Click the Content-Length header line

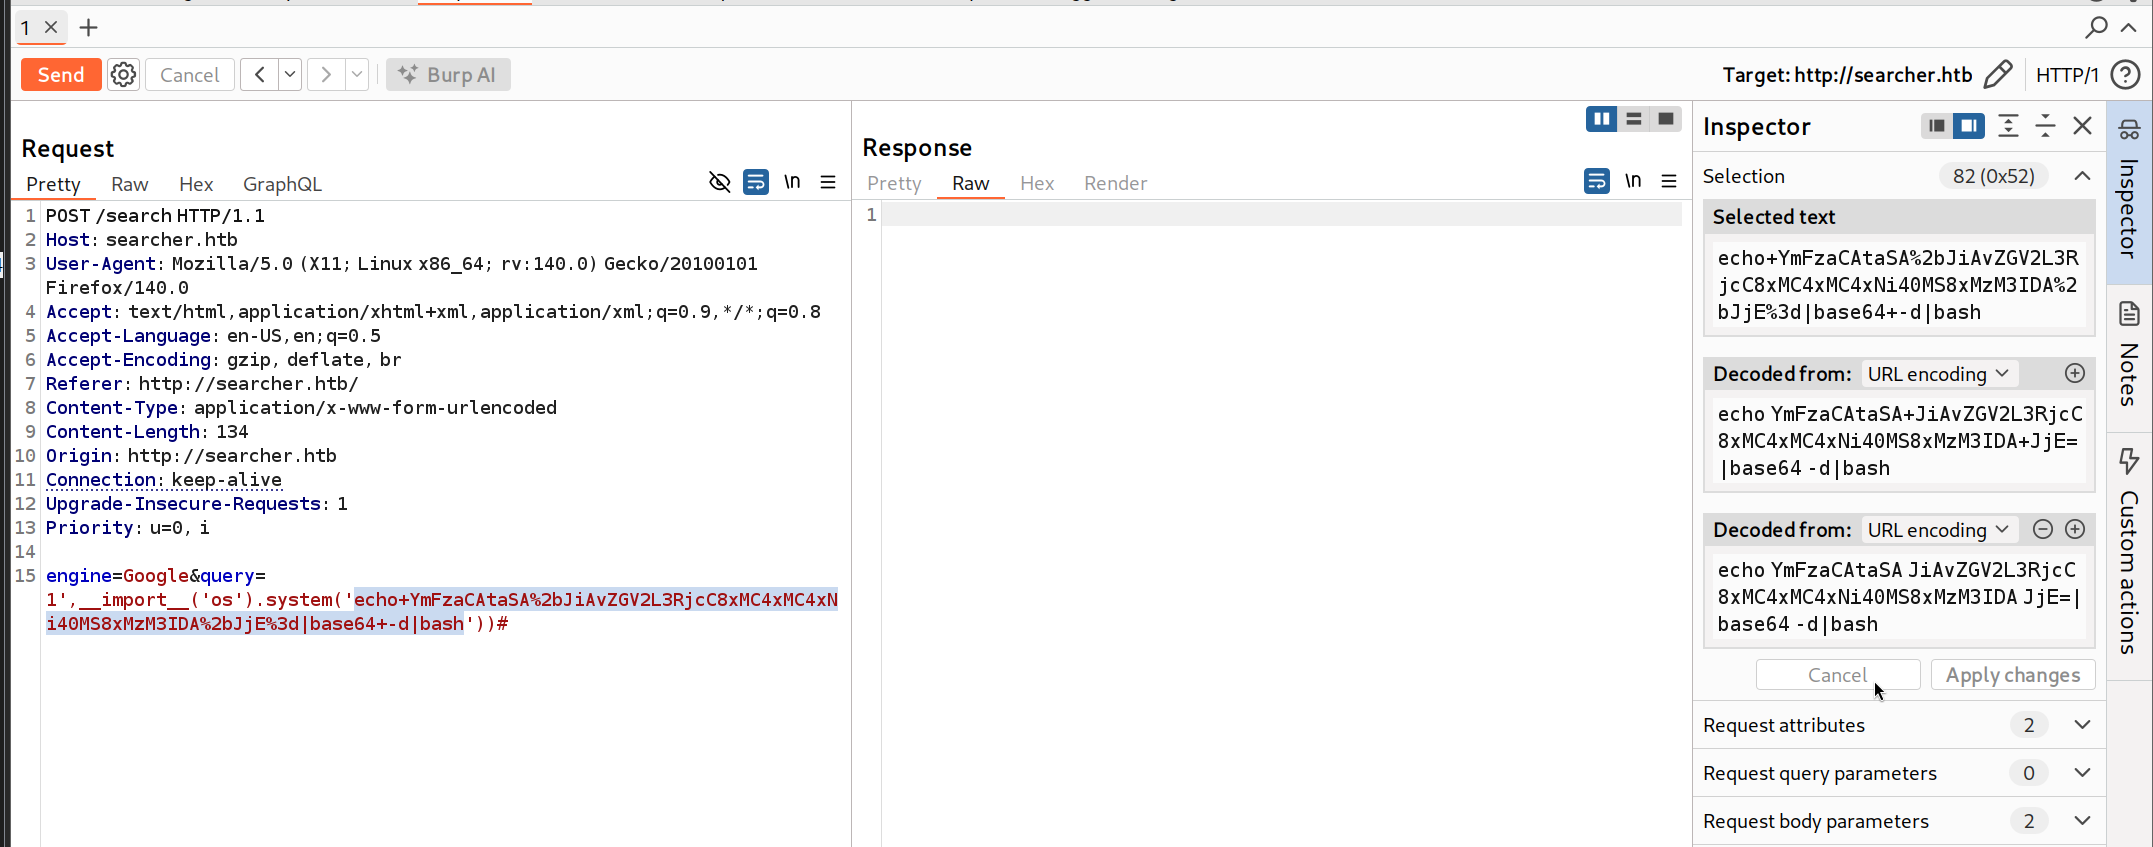point(147,432)
